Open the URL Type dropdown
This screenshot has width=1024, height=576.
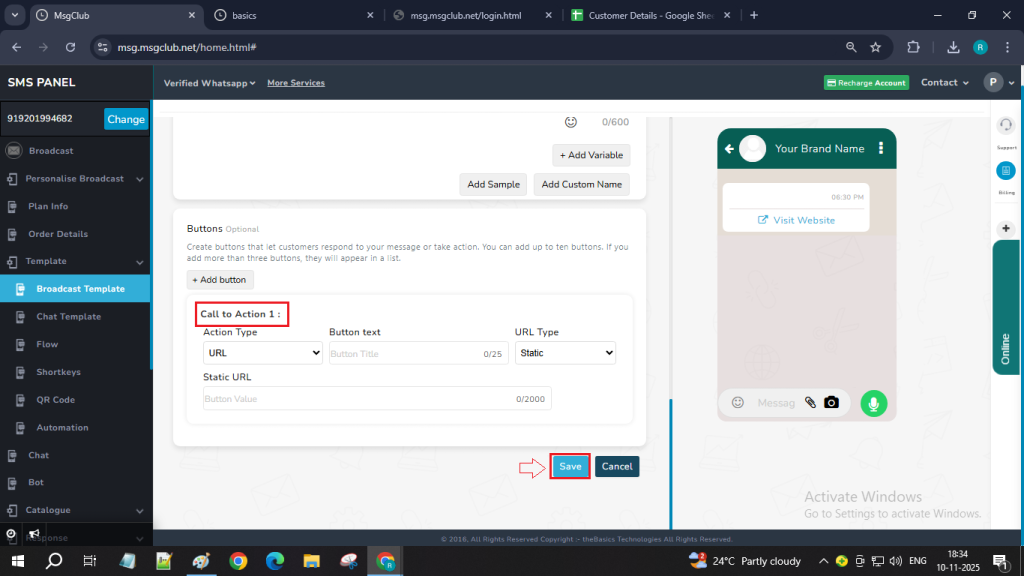(566, 353)
